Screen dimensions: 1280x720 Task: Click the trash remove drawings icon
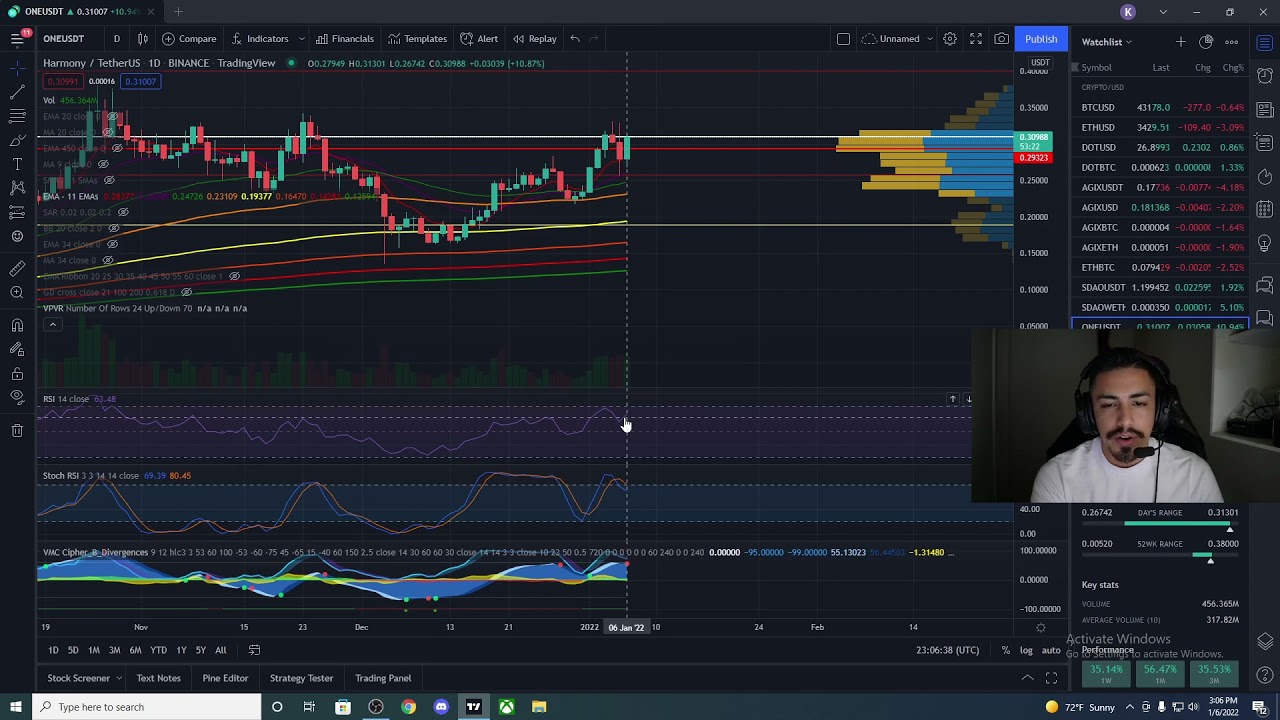point(17,430)
